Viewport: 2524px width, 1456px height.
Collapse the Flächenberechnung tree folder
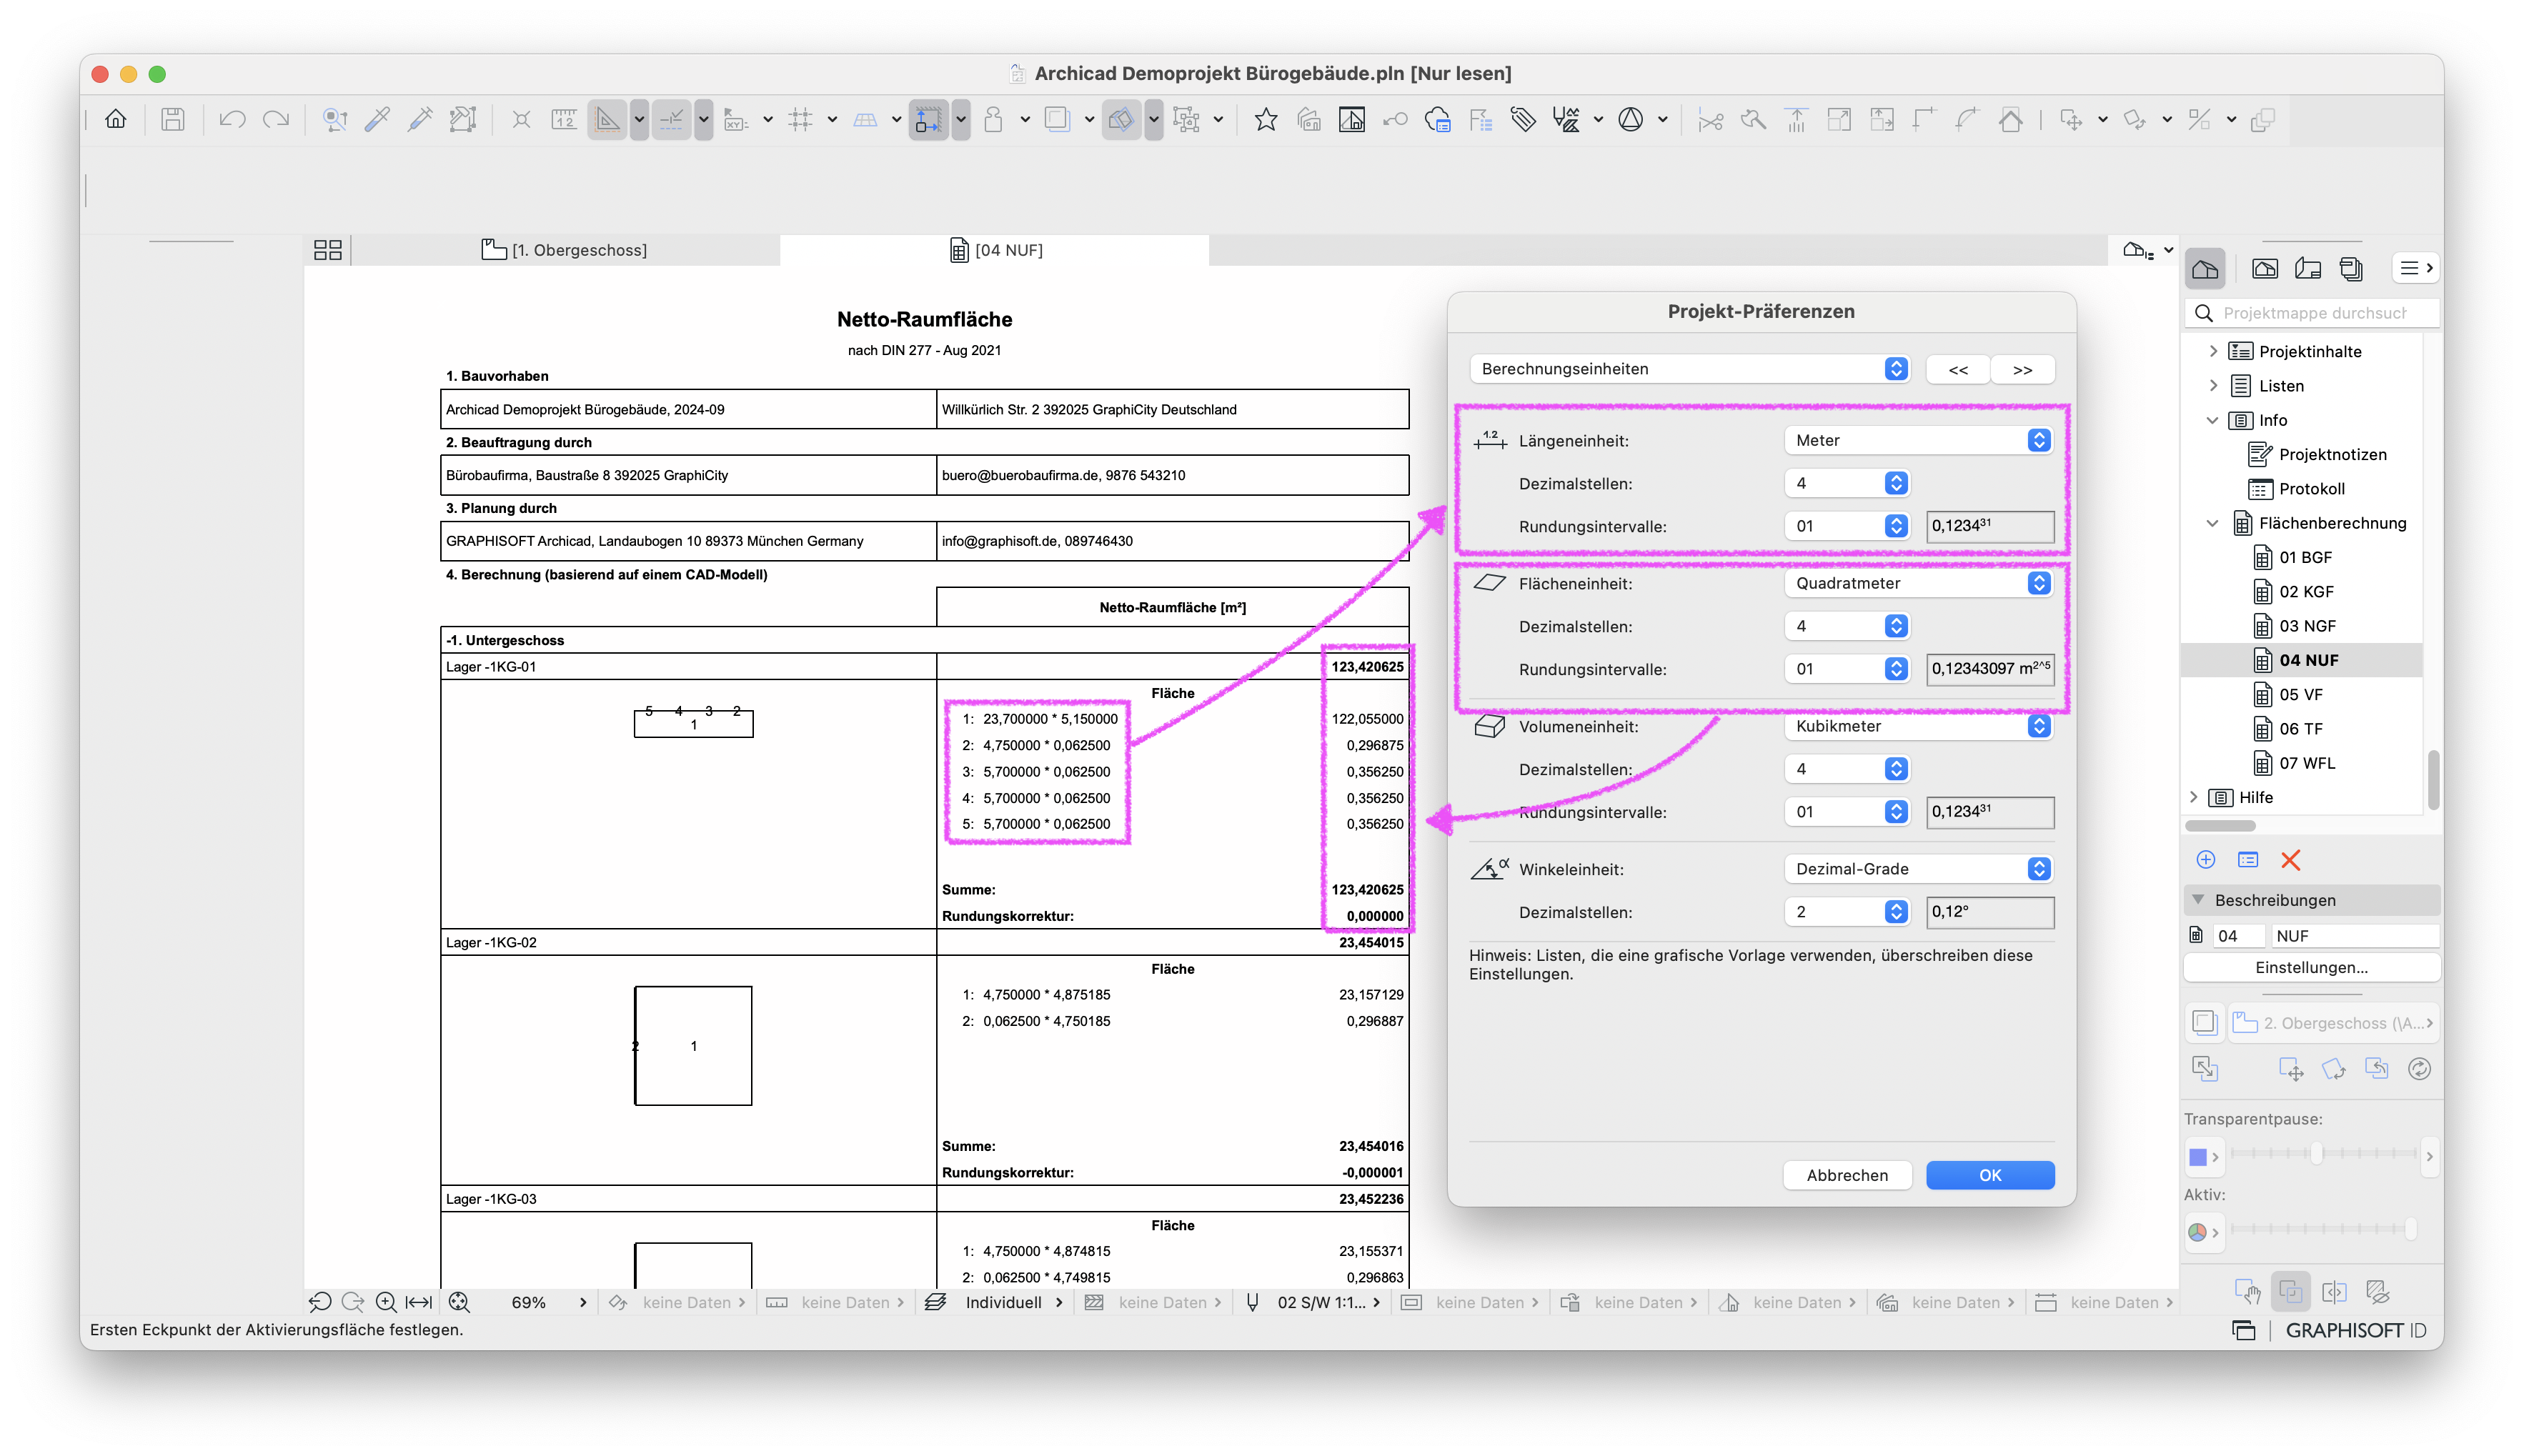coord(2213,523)
